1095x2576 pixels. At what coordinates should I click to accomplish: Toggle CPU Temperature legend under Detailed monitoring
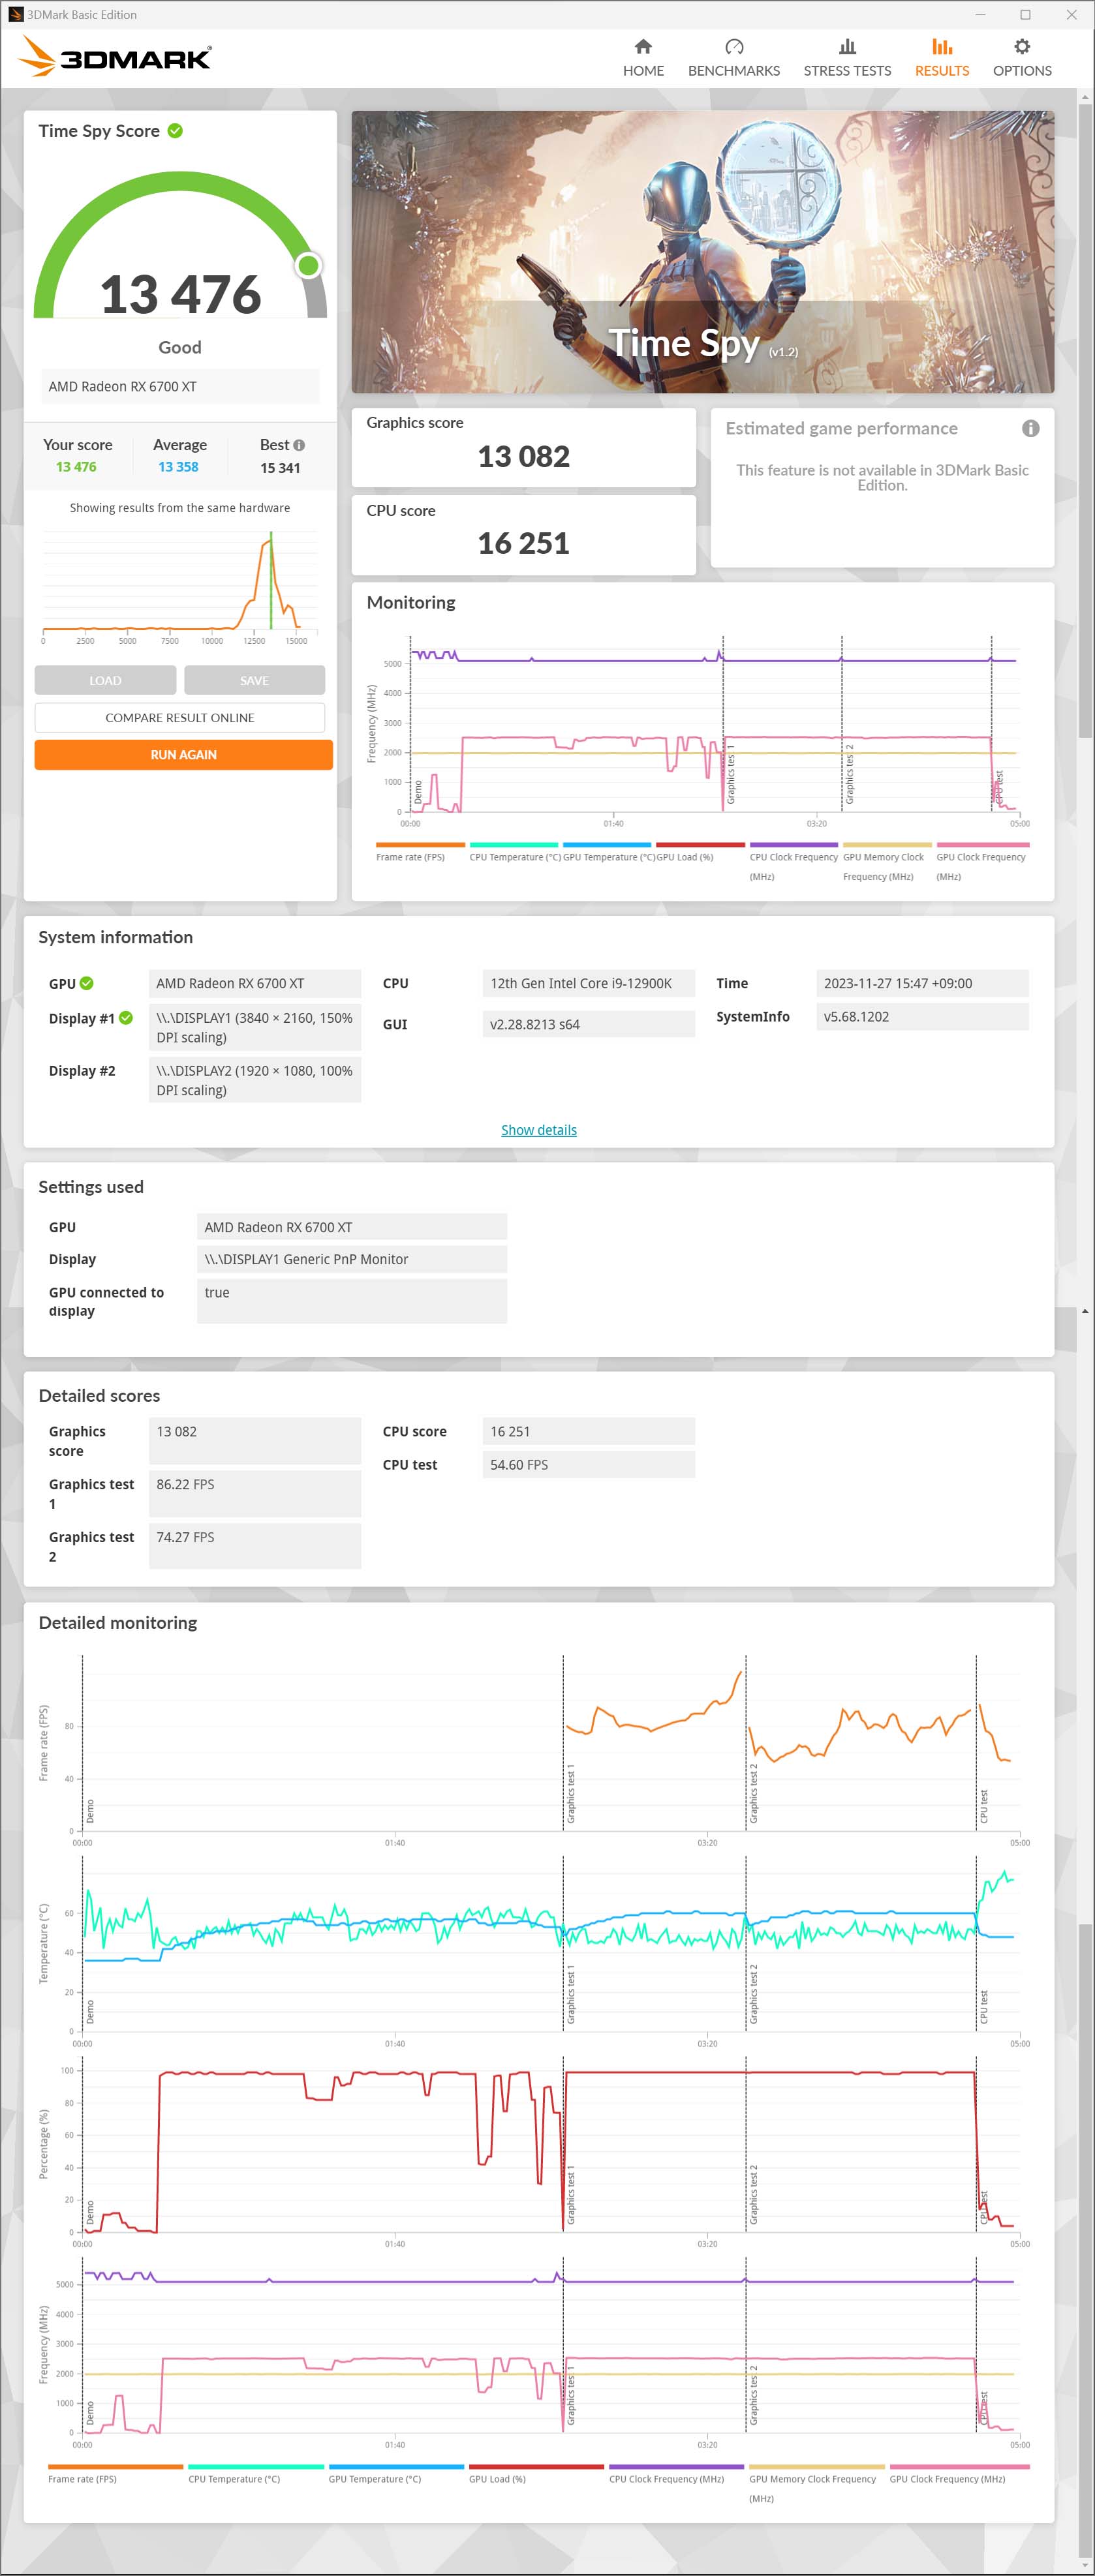click(255, 2475)
